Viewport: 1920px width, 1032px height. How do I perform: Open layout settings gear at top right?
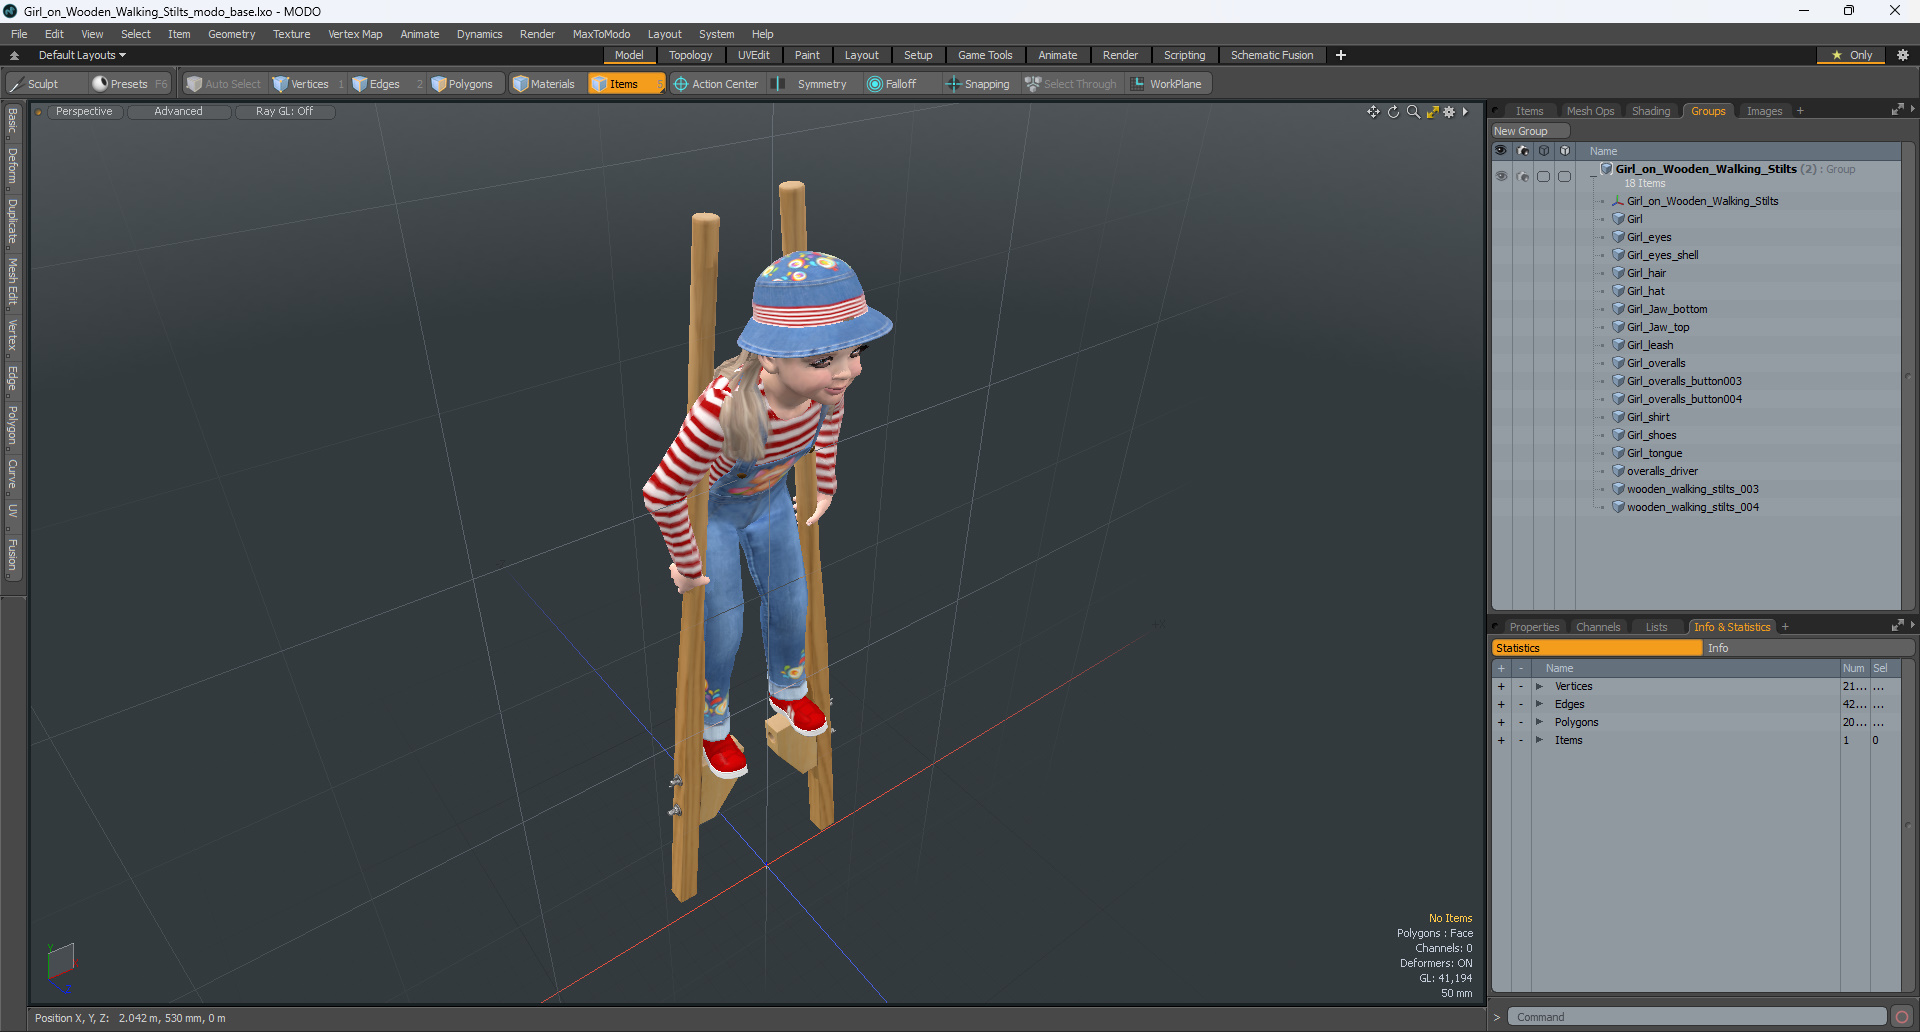1902,55
